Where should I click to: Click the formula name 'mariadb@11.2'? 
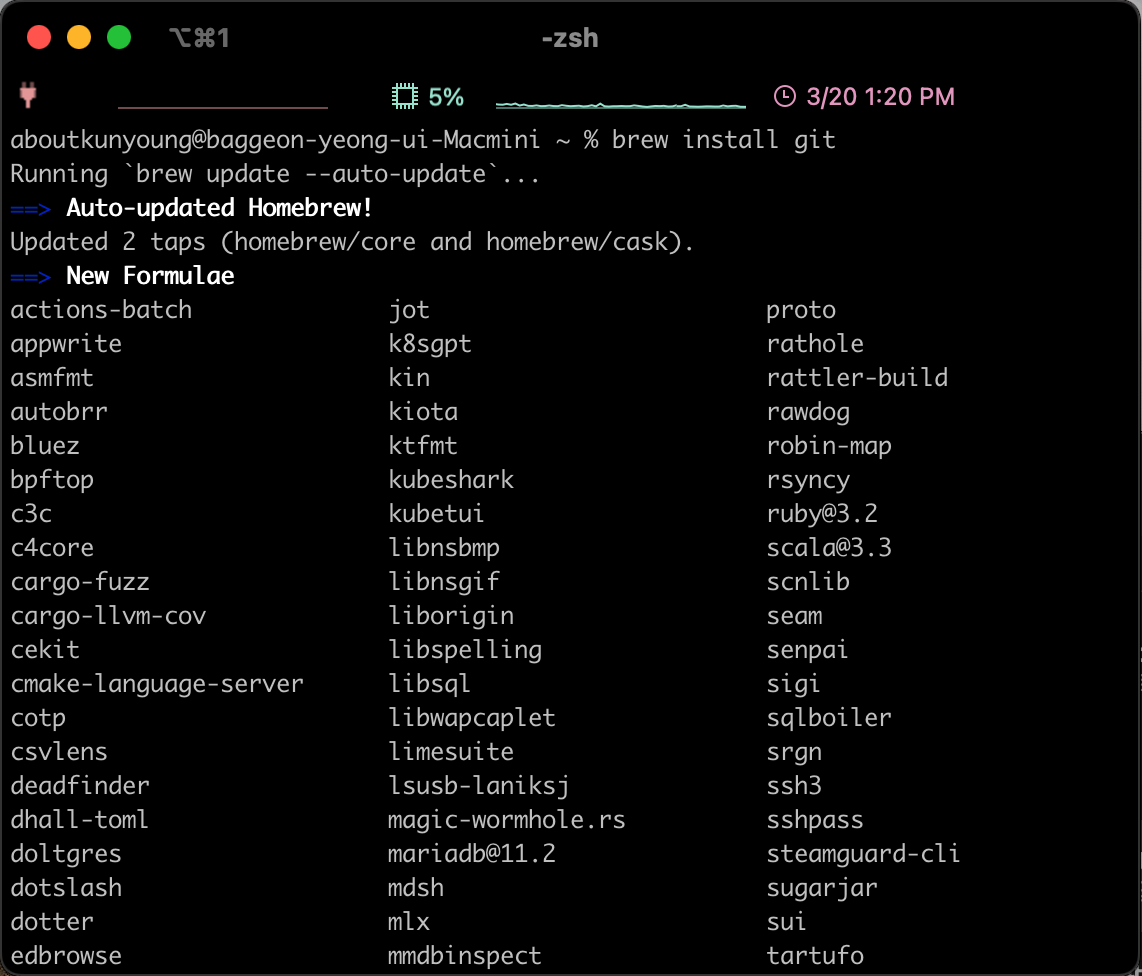point(472,854)
